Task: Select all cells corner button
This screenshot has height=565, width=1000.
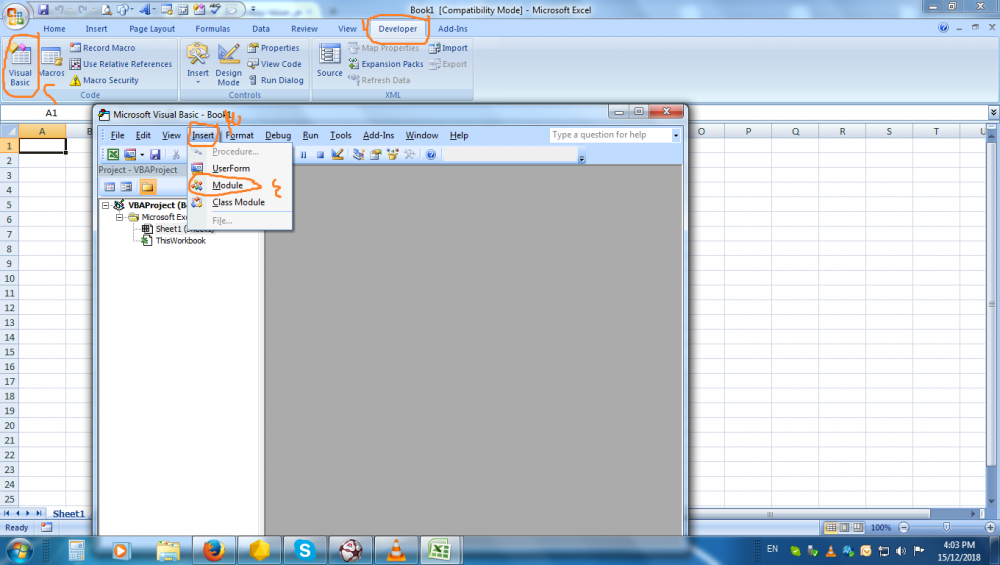Action: click(x=10, y=131)
